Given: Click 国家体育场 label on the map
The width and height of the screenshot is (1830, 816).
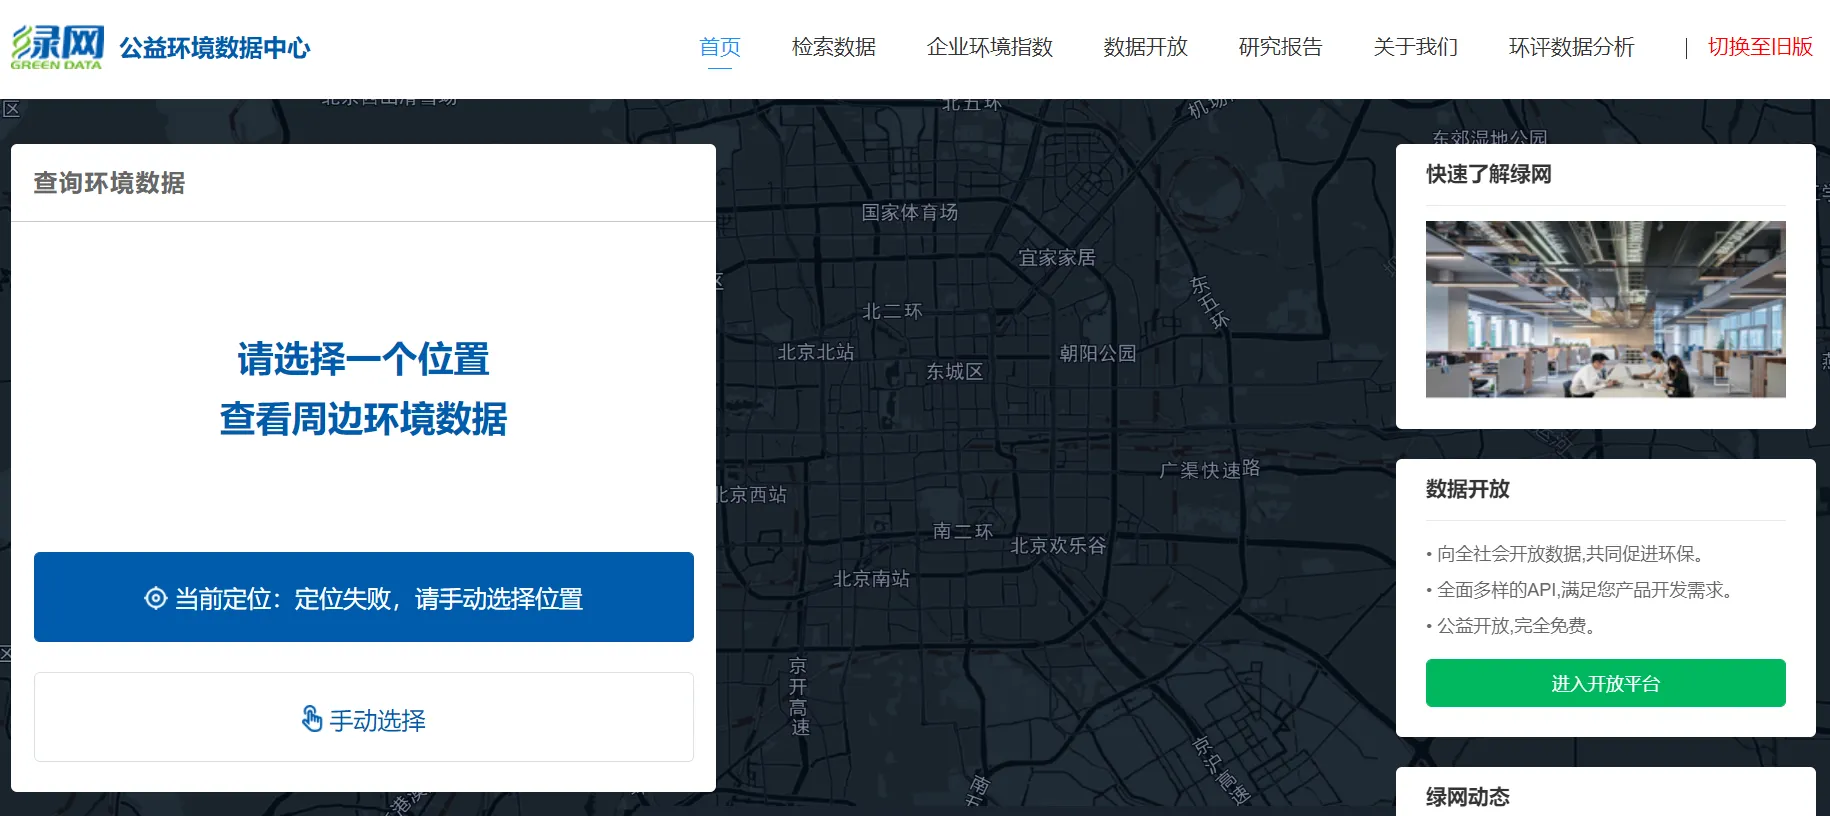Looking at the screenshot, I should (909, 212).
